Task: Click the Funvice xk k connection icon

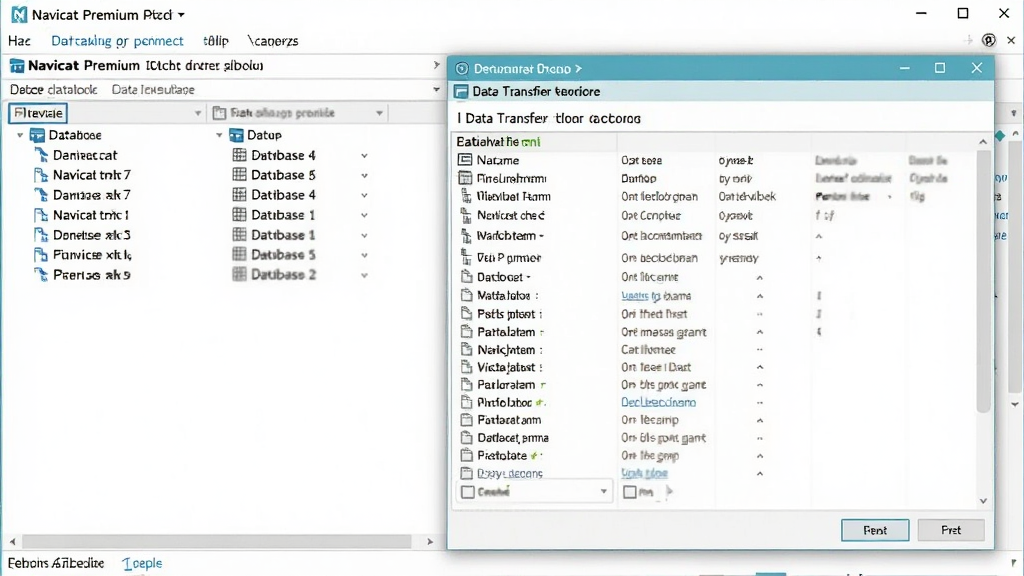Action: click(40, 255)
